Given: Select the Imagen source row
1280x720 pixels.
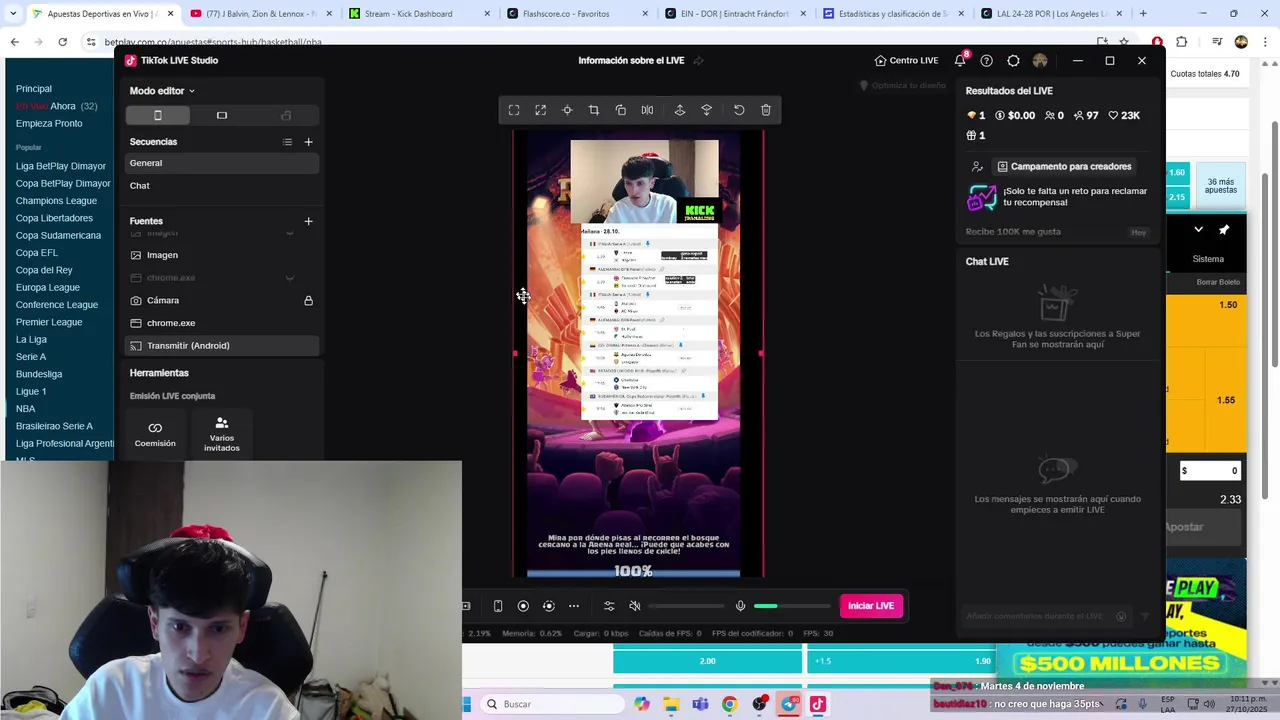Looking at the screenshot, I should 222,255.
